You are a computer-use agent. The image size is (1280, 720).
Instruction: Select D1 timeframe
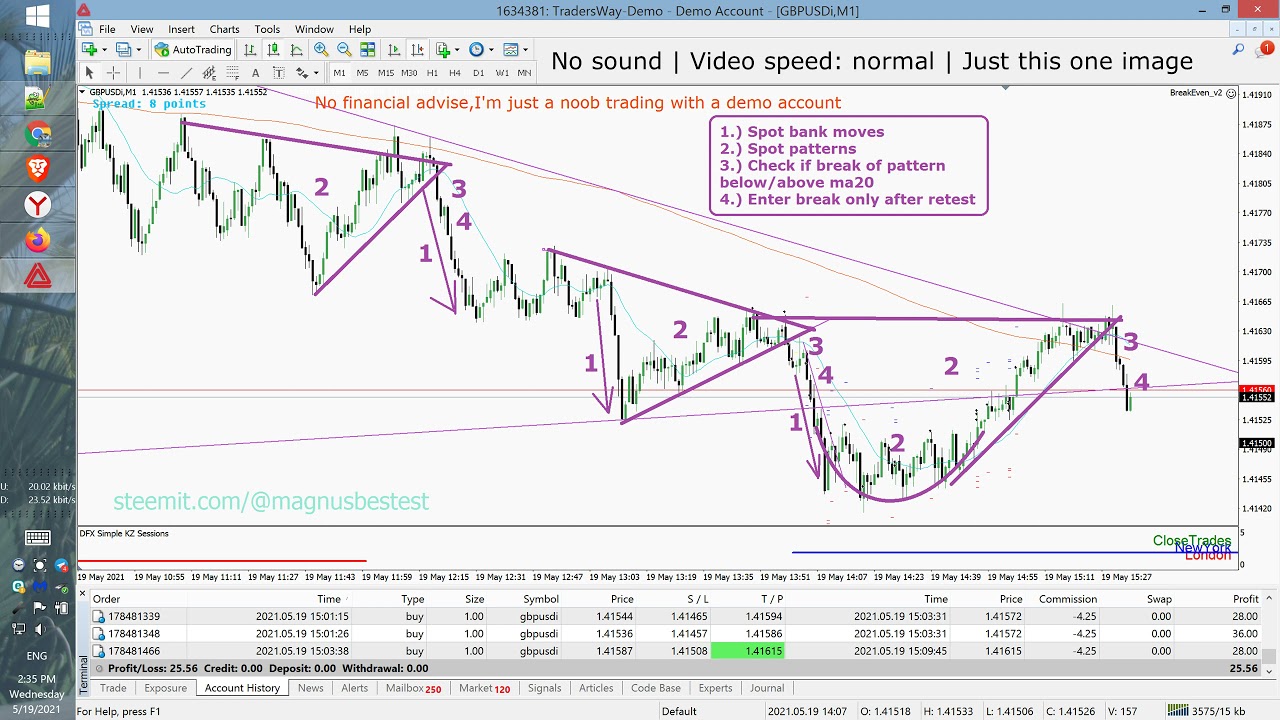478,73
